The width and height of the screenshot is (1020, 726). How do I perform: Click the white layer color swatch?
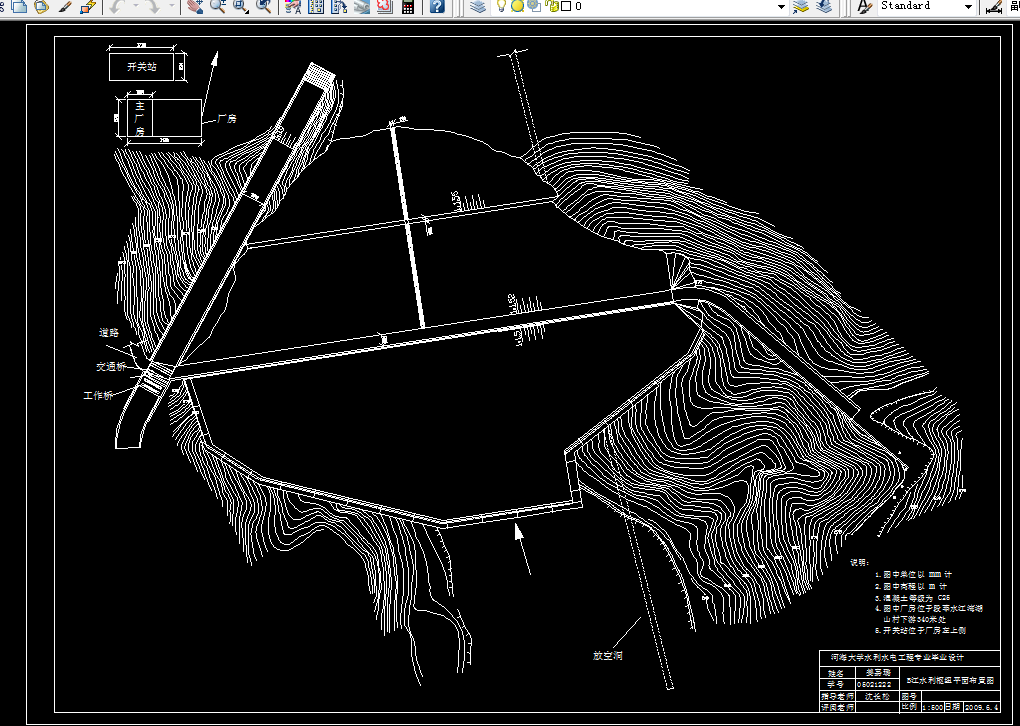click(566, 6)
